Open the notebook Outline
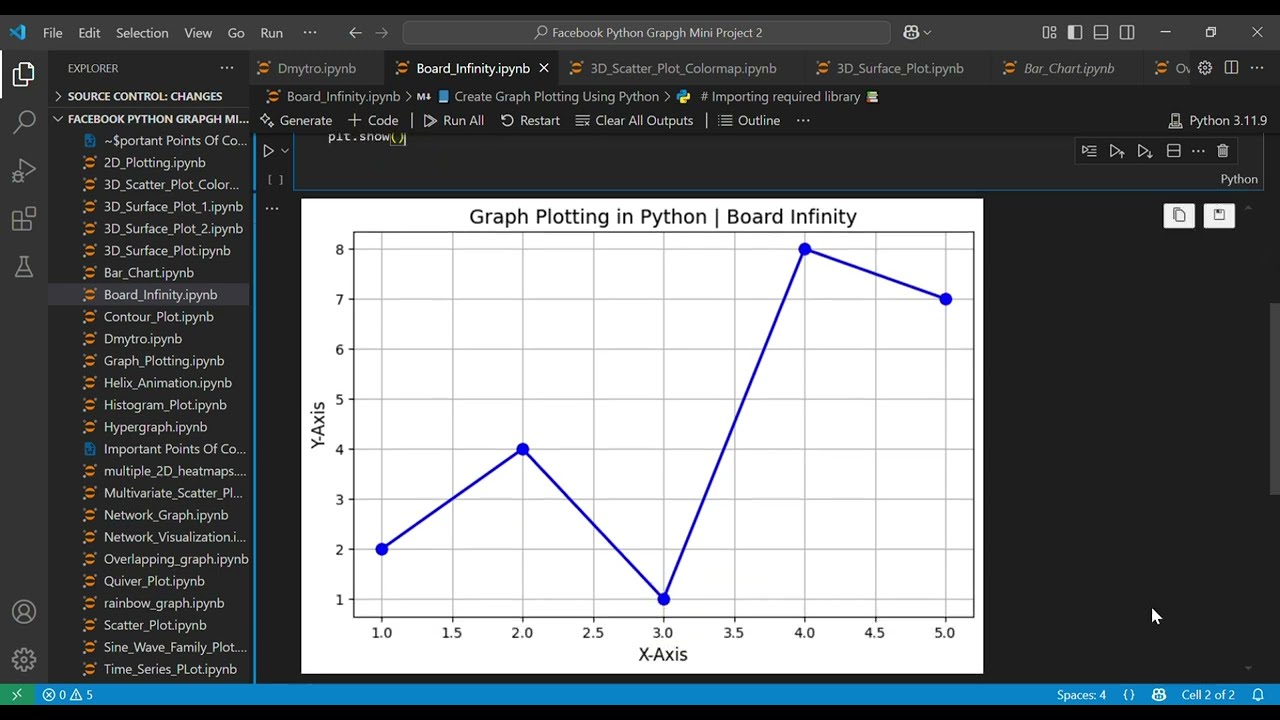Image resolution: width=1280 pixels, height=720 pixels. [749, 120]
